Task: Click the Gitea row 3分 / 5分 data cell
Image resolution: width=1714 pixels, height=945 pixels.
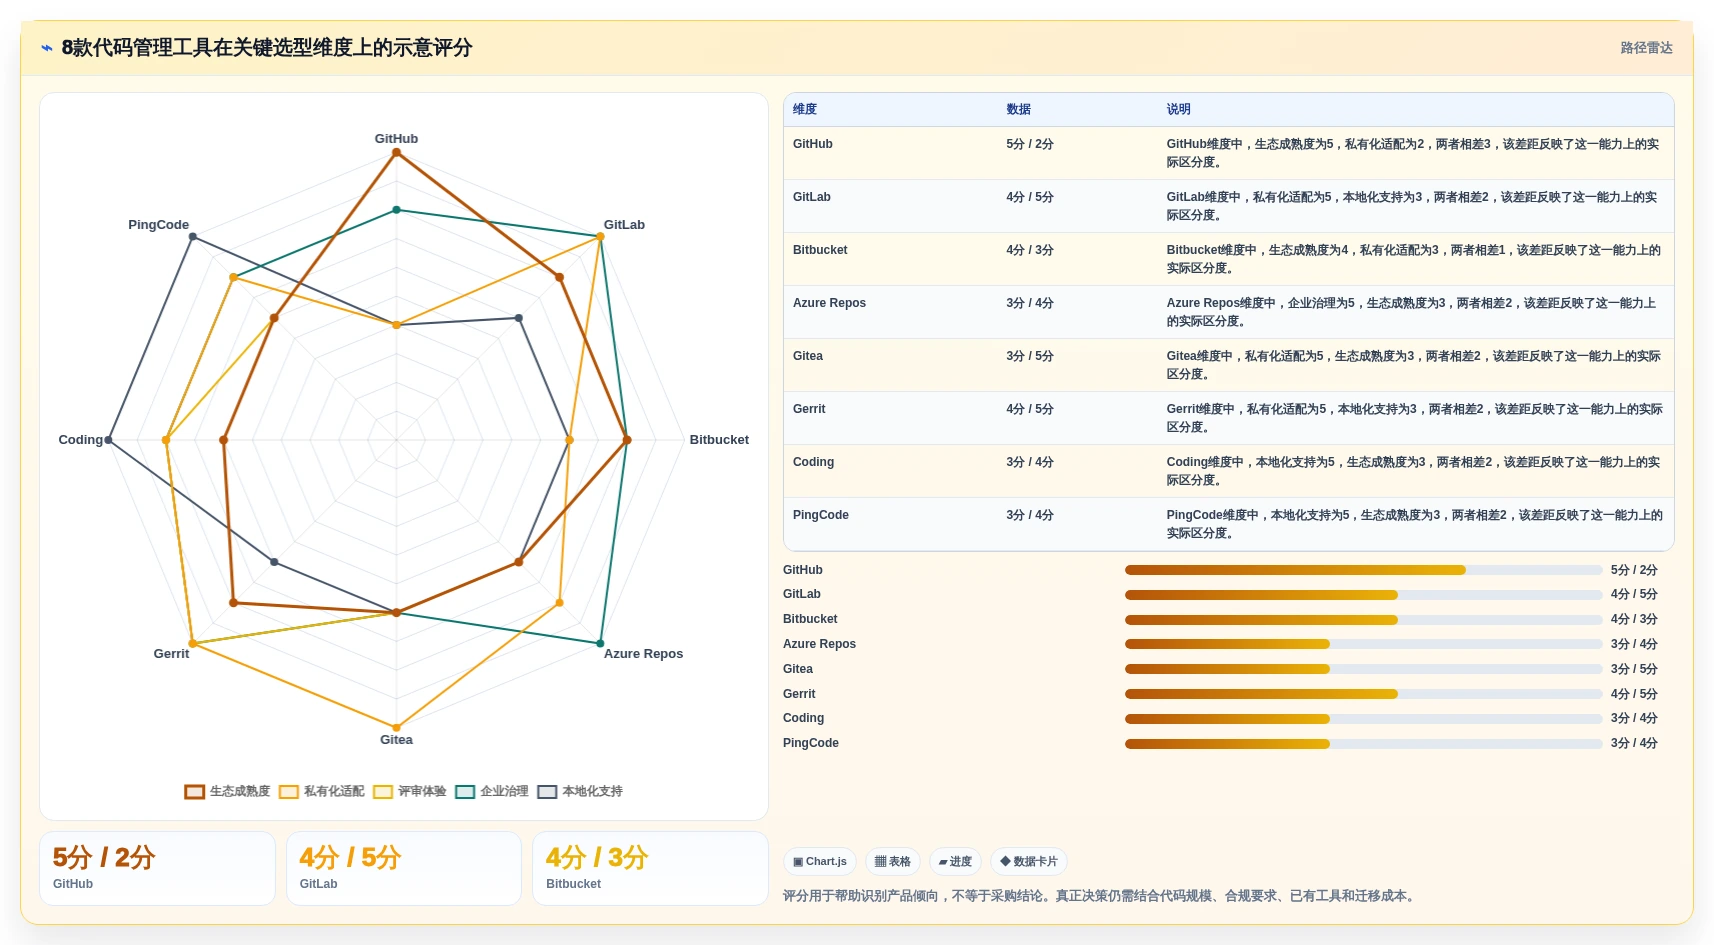Action: [1030, 356]
